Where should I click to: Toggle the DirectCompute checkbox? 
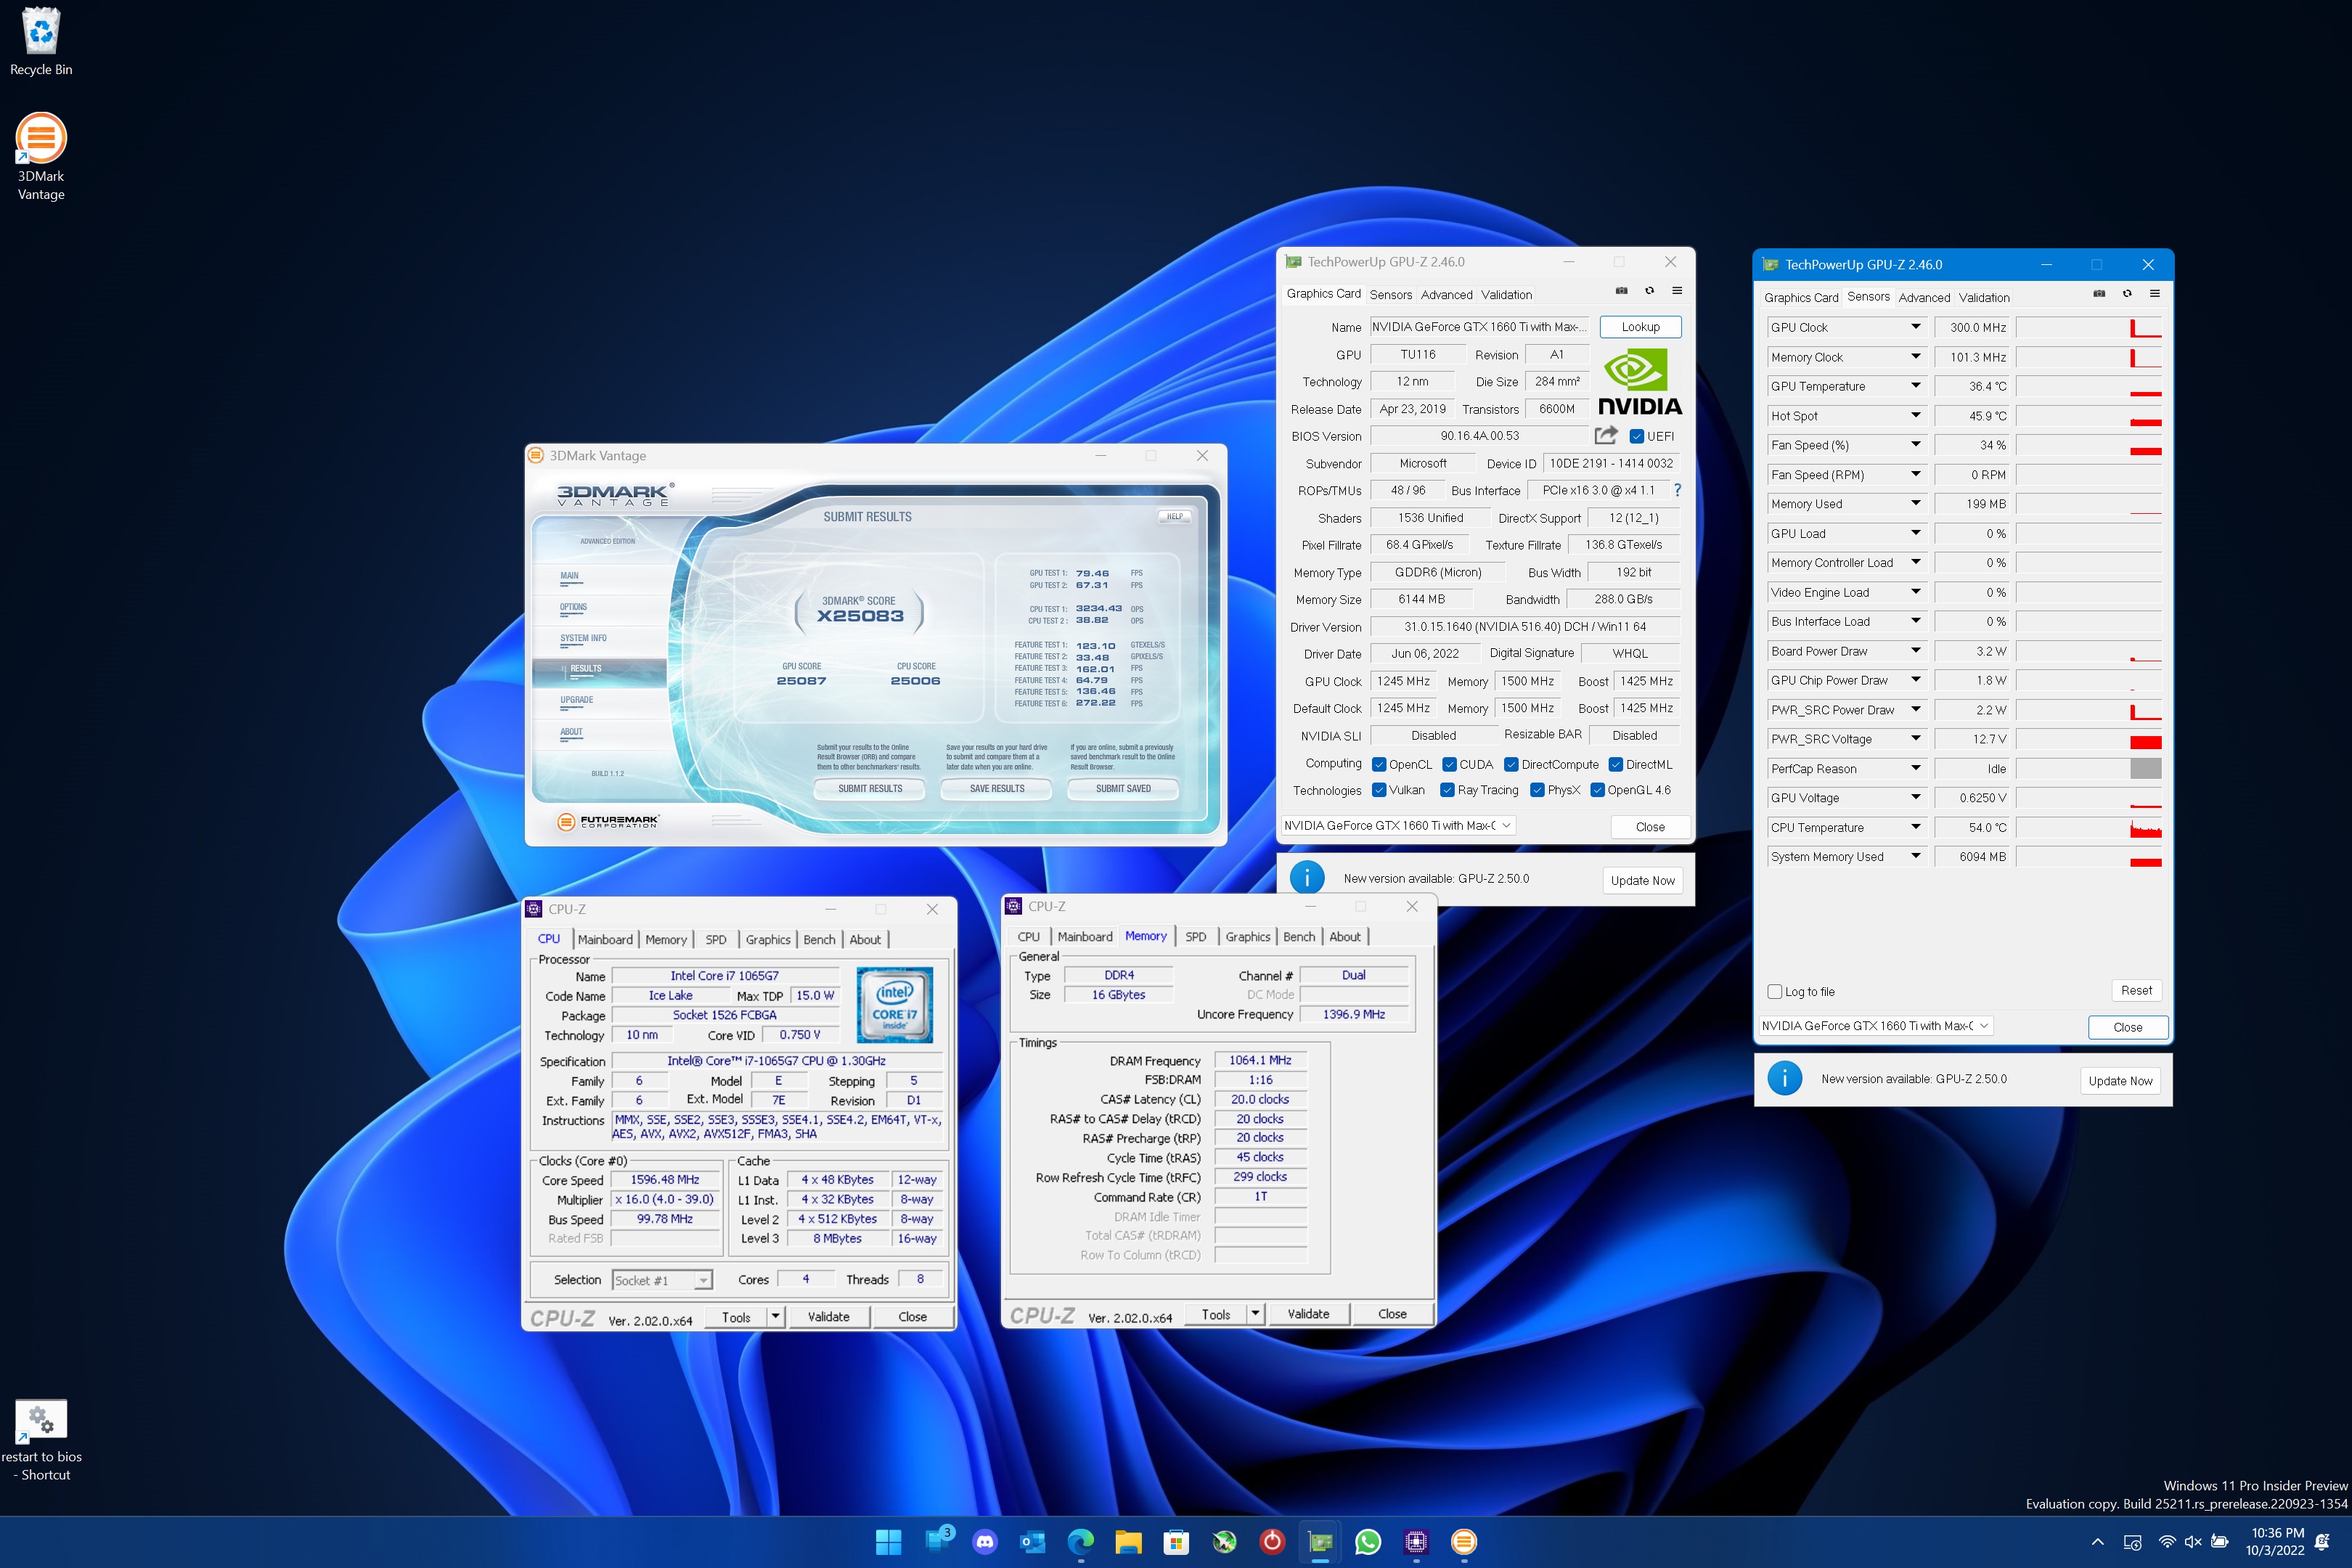pyautogui.click(x=1512, y=764)
